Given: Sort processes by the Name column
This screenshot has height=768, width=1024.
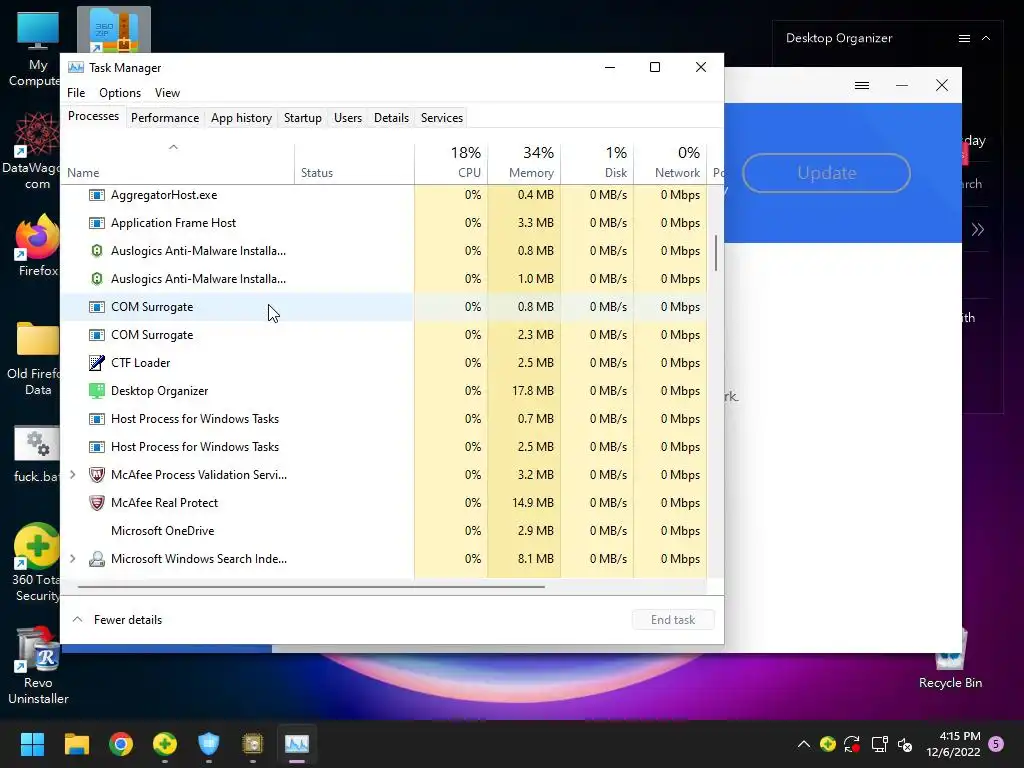Looking at the screenshot, I should (177, 164).
